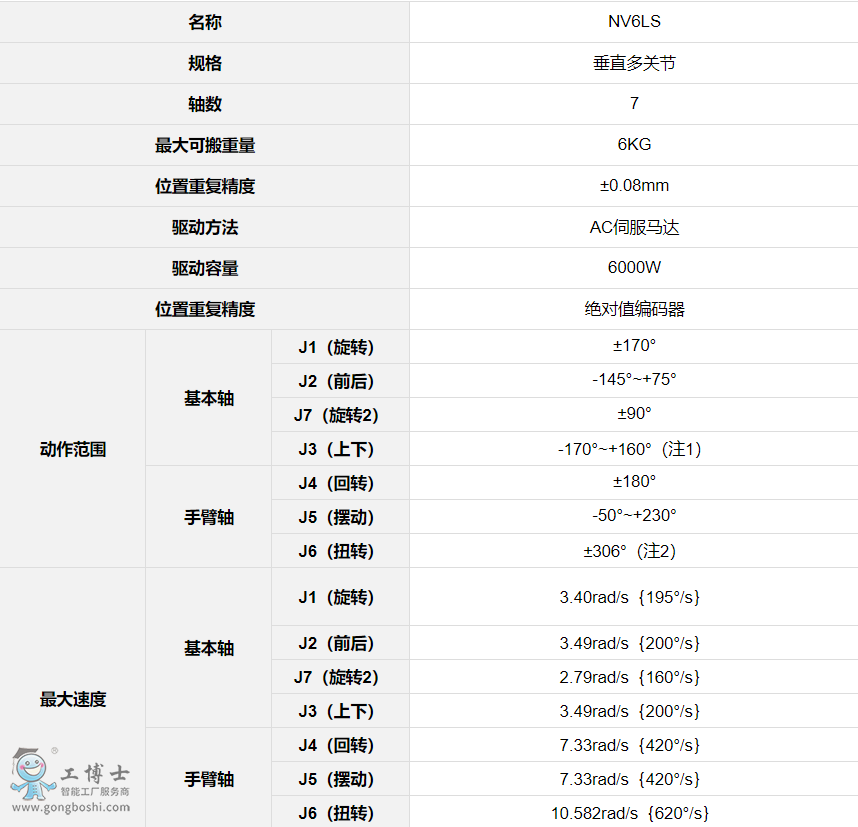
Task: Select the 10.582rad/s {620°/s} speed cell
Action: [630, 813]
